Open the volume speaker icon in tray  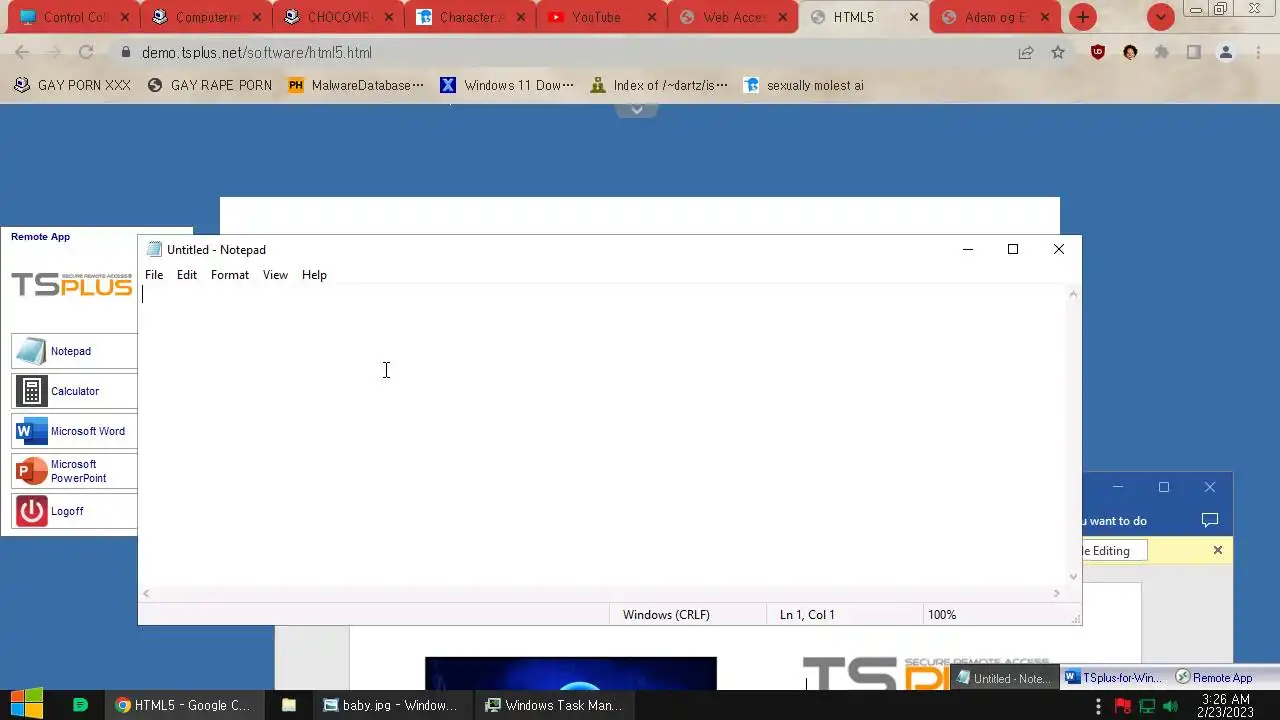click(1170, 706)
